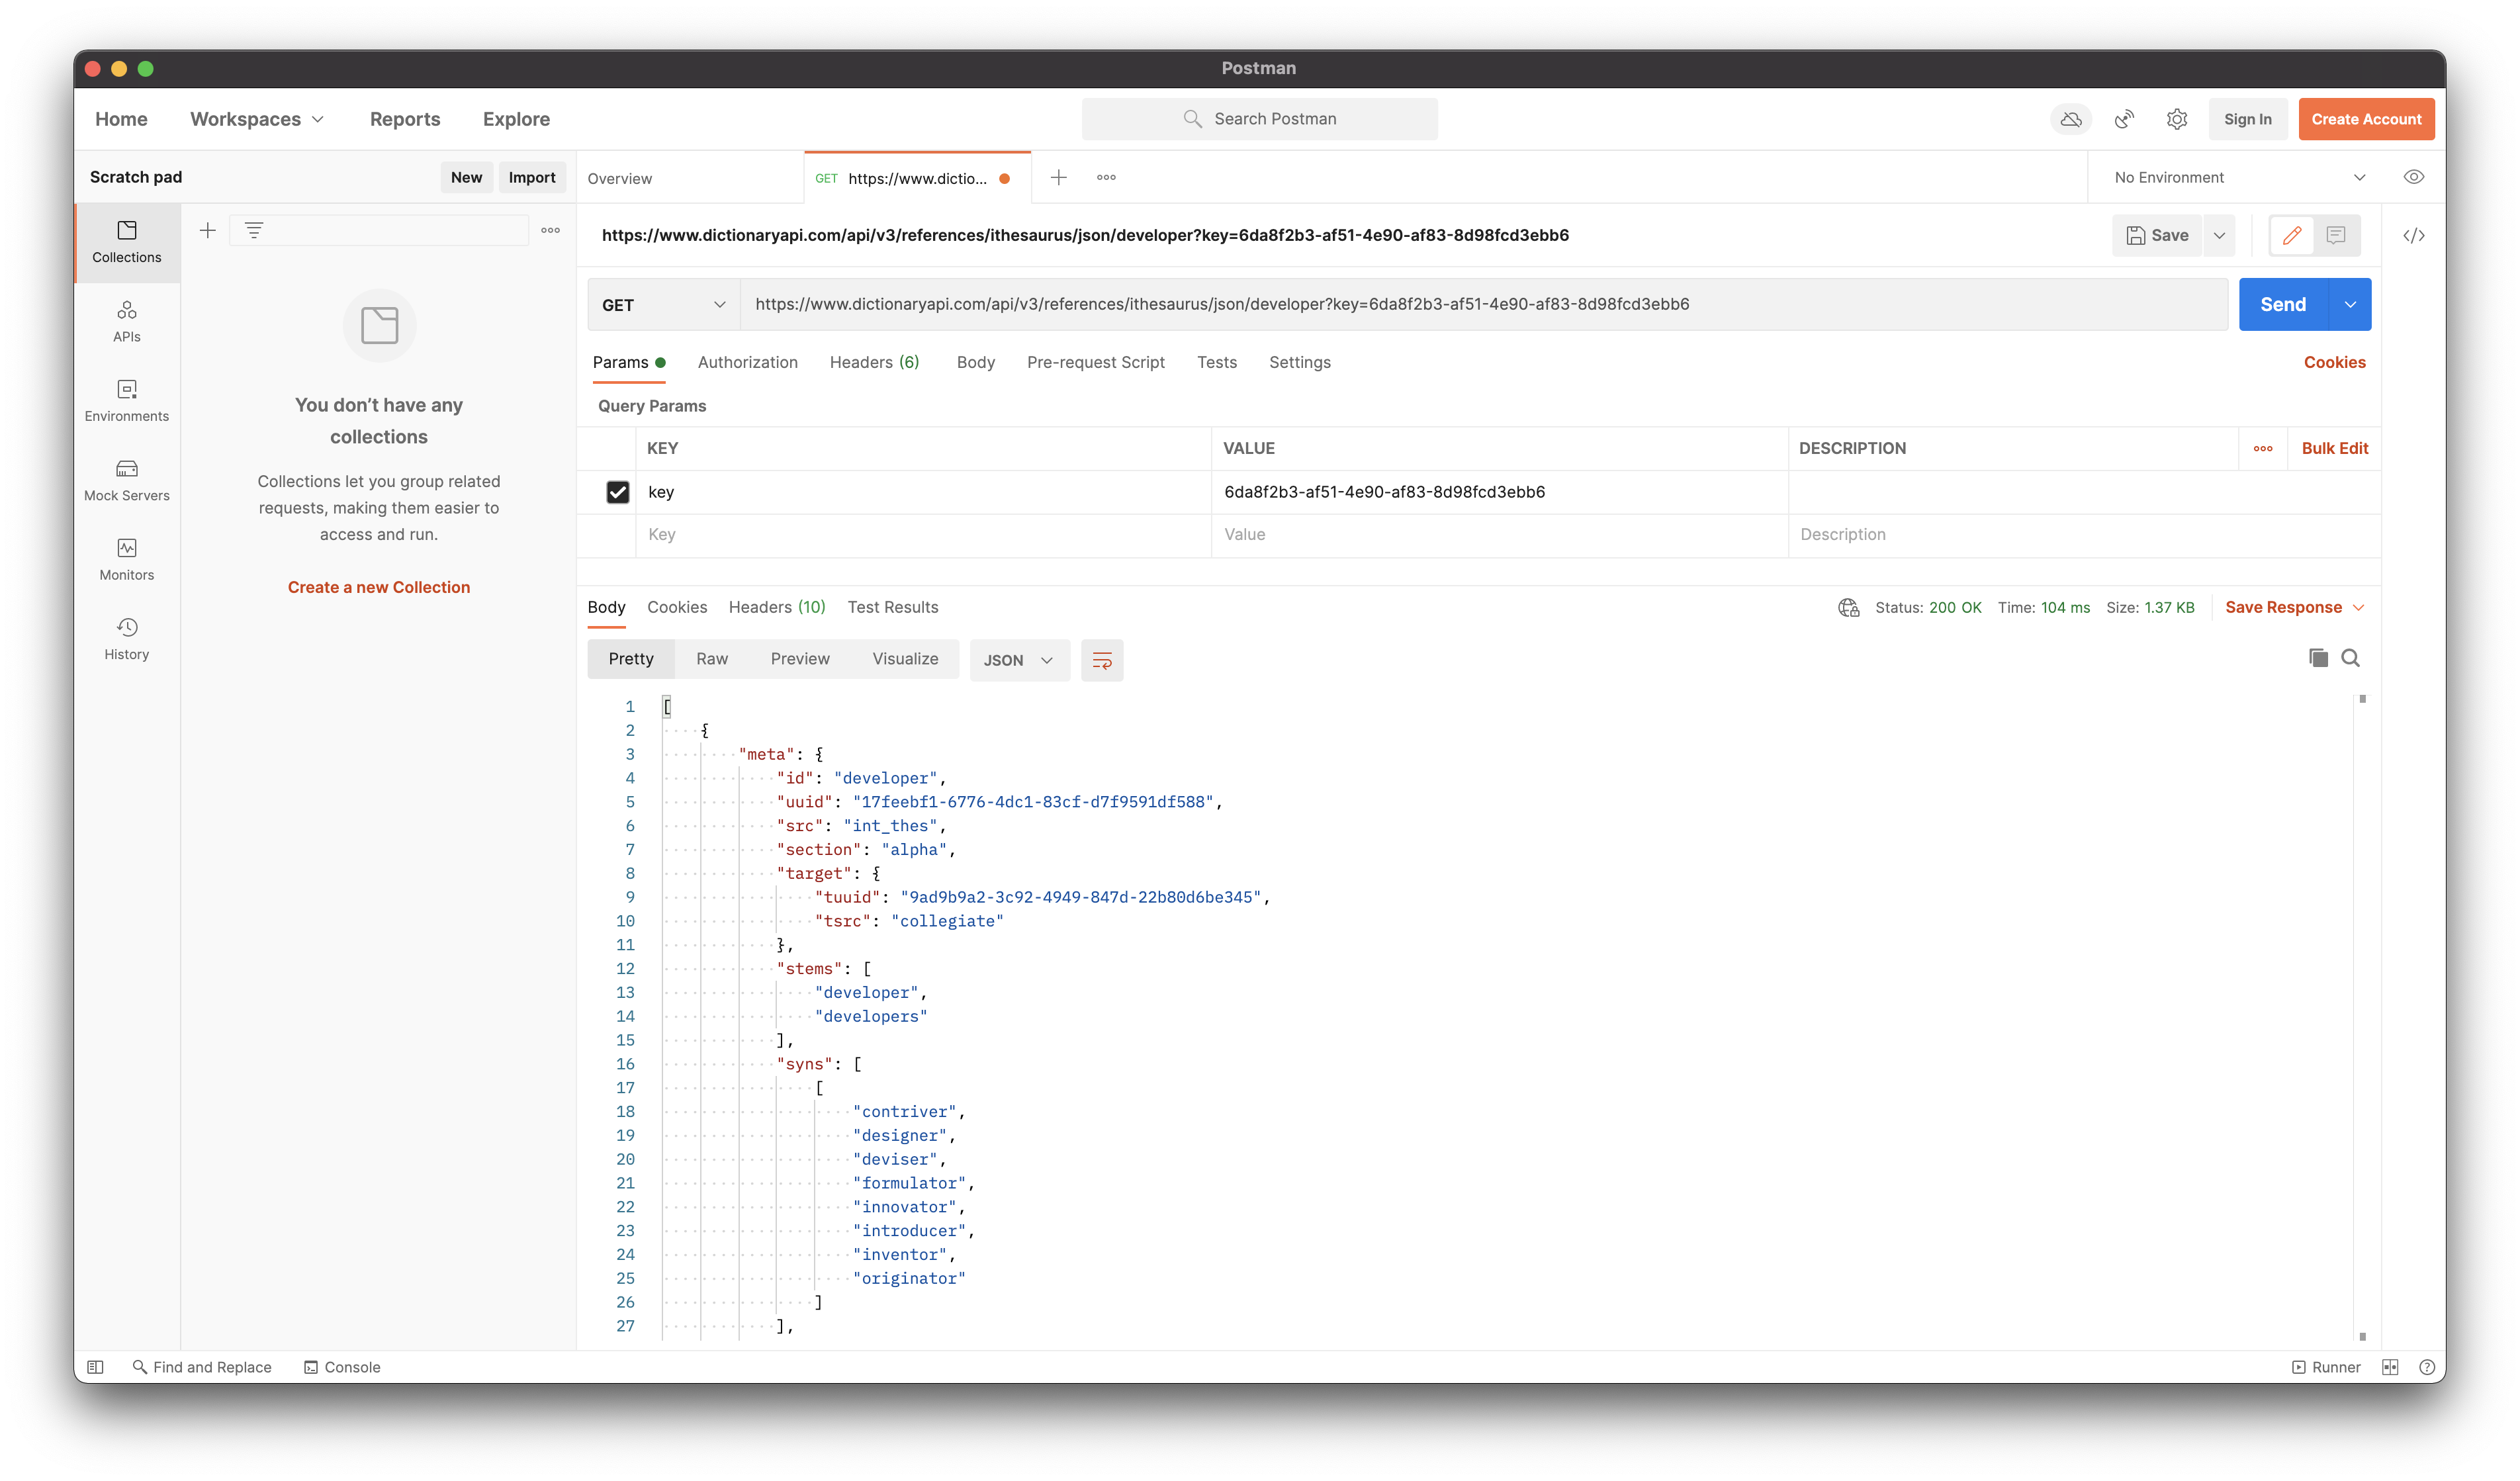Open the Tests tab
2520x1481 pixels.
[x=1217, y=362]
